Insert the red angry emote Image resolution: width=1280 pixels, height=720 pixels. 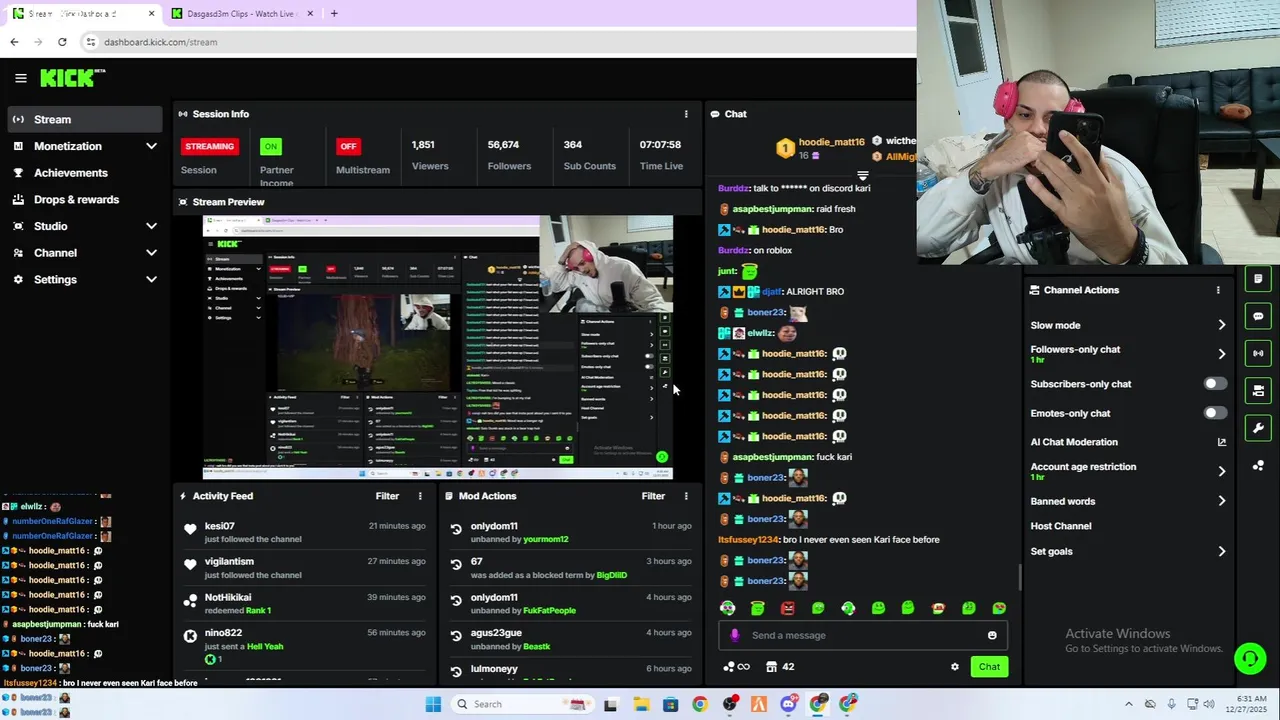tap(788, 608)
